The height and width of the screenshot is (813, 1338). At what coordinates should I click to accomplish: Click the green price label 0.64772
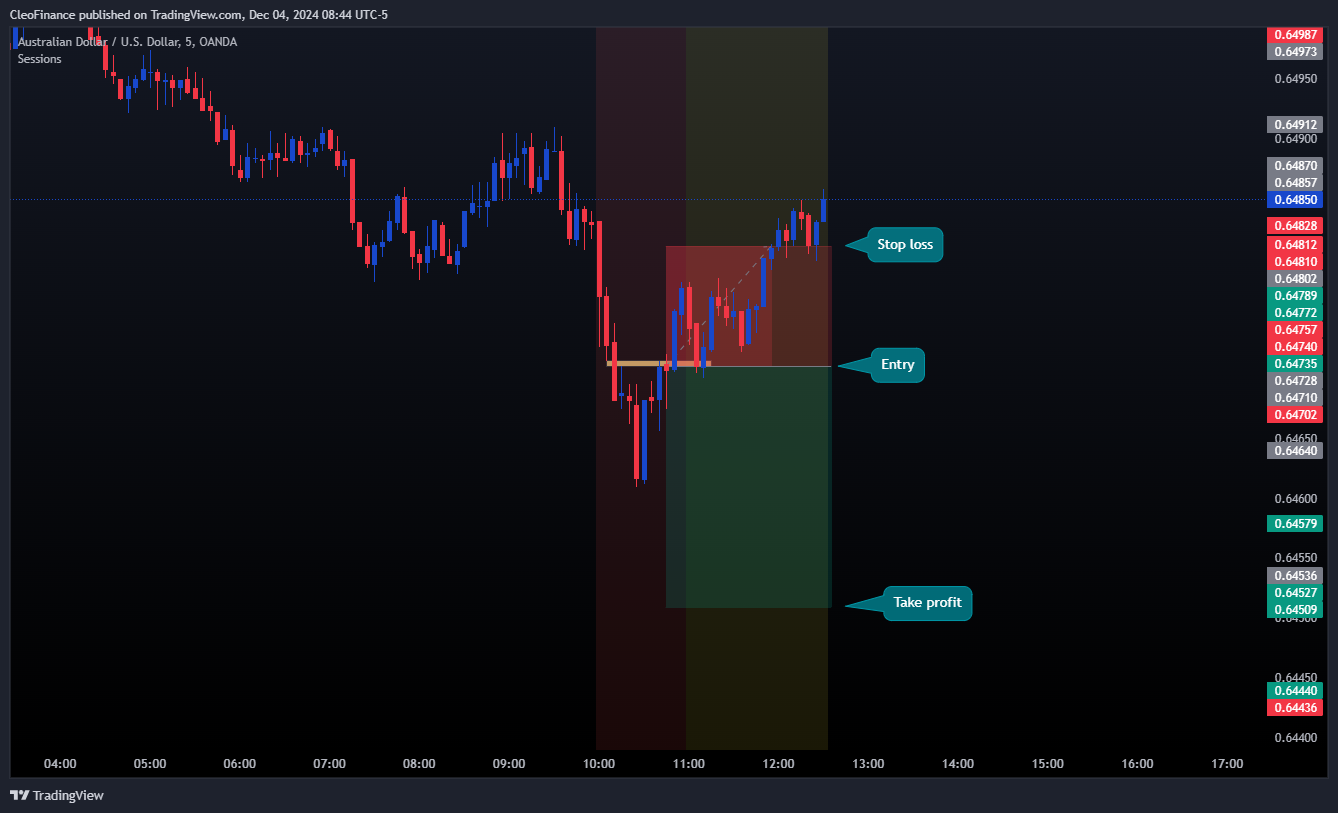[x=1295, y=313]
